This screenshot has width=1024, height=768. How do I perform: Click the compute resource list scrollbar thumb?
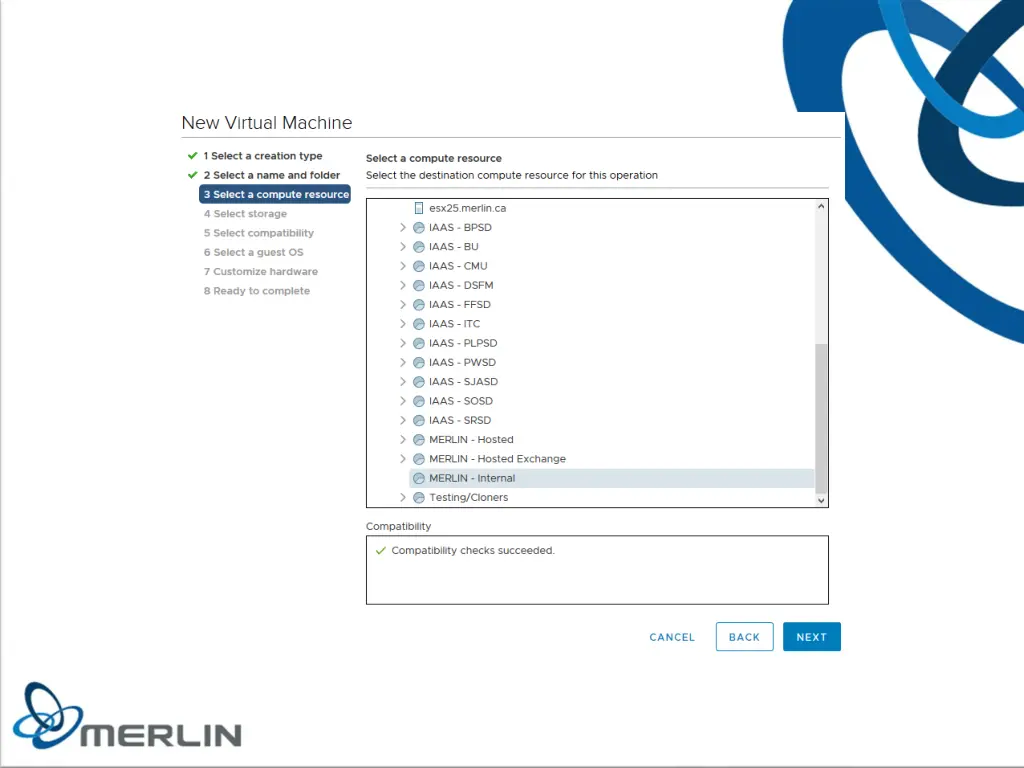[822, 418]
